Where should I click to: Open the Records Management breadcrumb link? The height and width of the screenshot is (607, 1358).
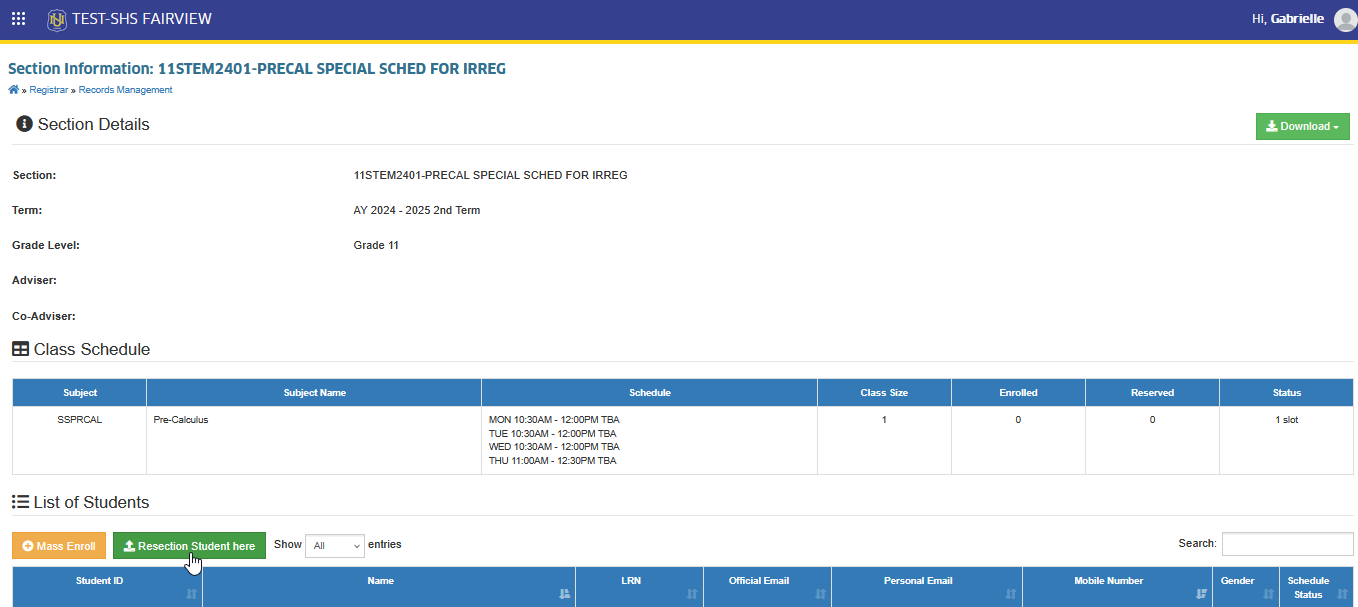[x=126, y=90]
